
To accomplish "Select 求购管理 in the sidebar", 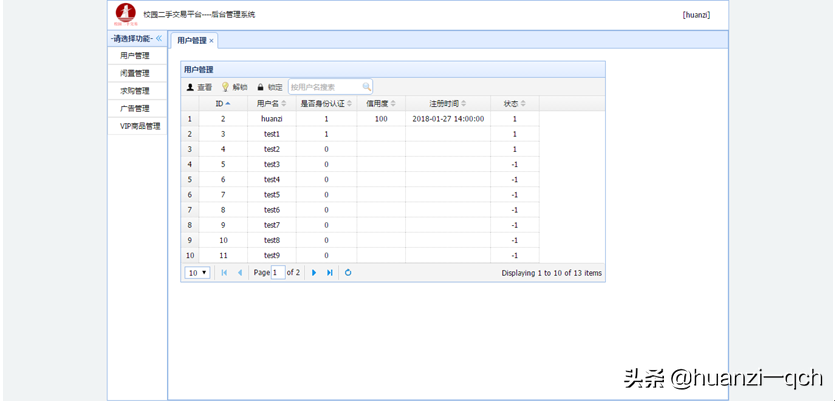I will pyautogui.click(x=137, y=91).
